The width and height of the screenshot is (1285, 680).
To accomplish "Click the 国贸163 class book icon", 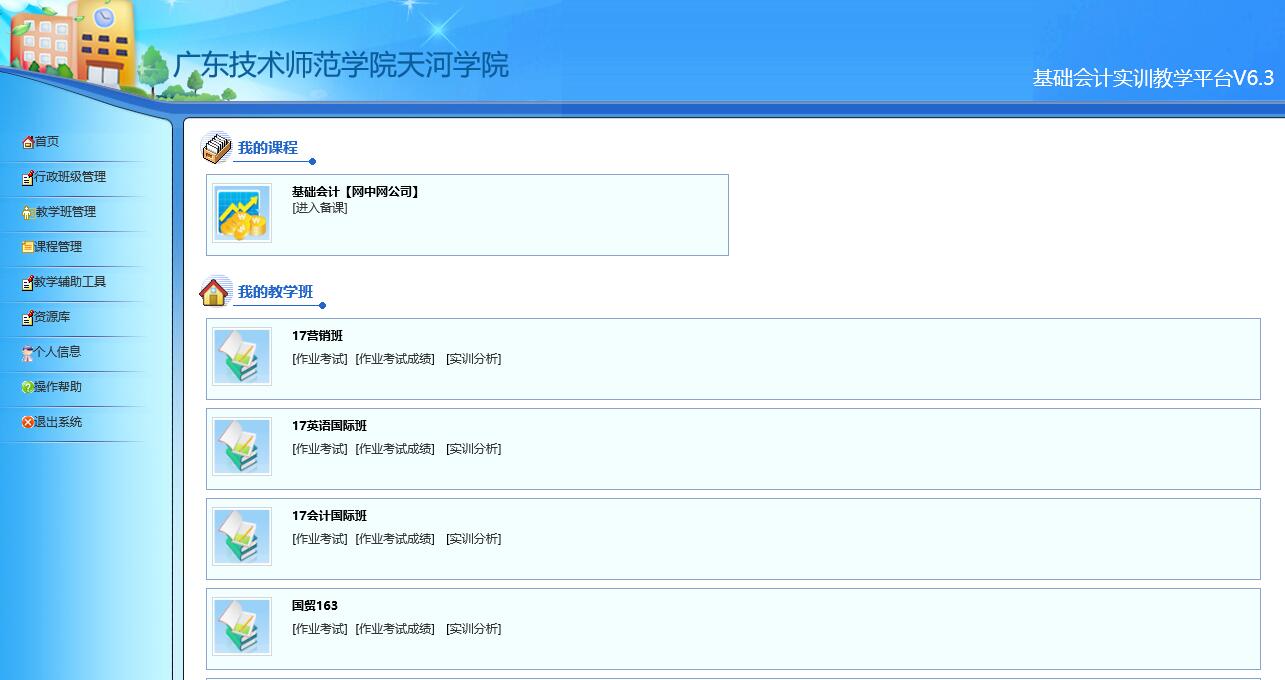I will pyautogui.click(x=242, y=627).
